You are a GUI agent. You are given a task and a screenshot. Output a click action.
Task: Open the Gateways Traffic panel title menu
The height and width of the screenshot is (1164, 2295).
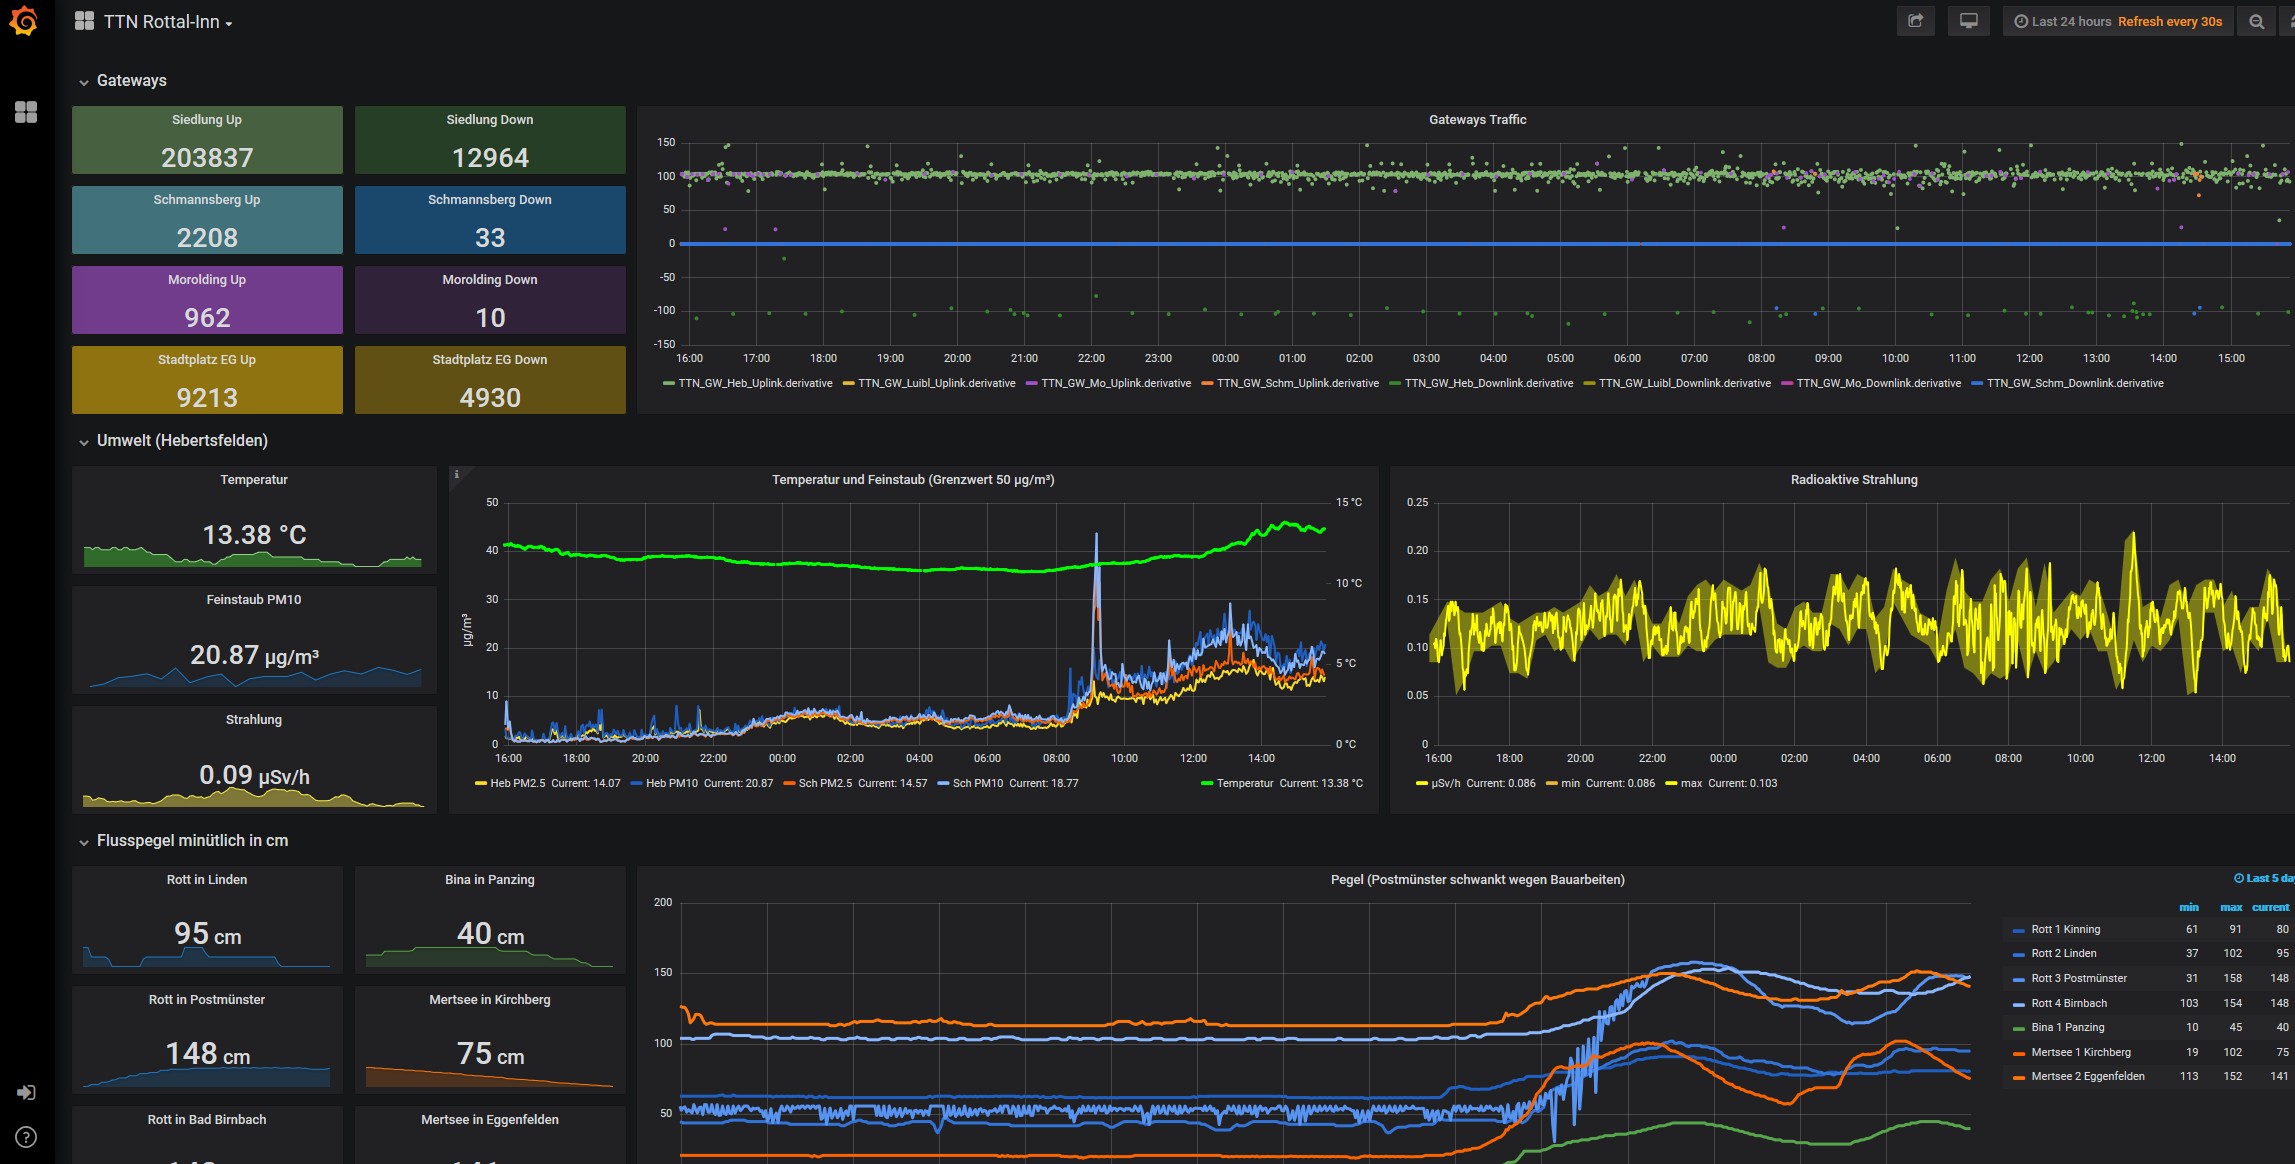(x=1477, y=119)
